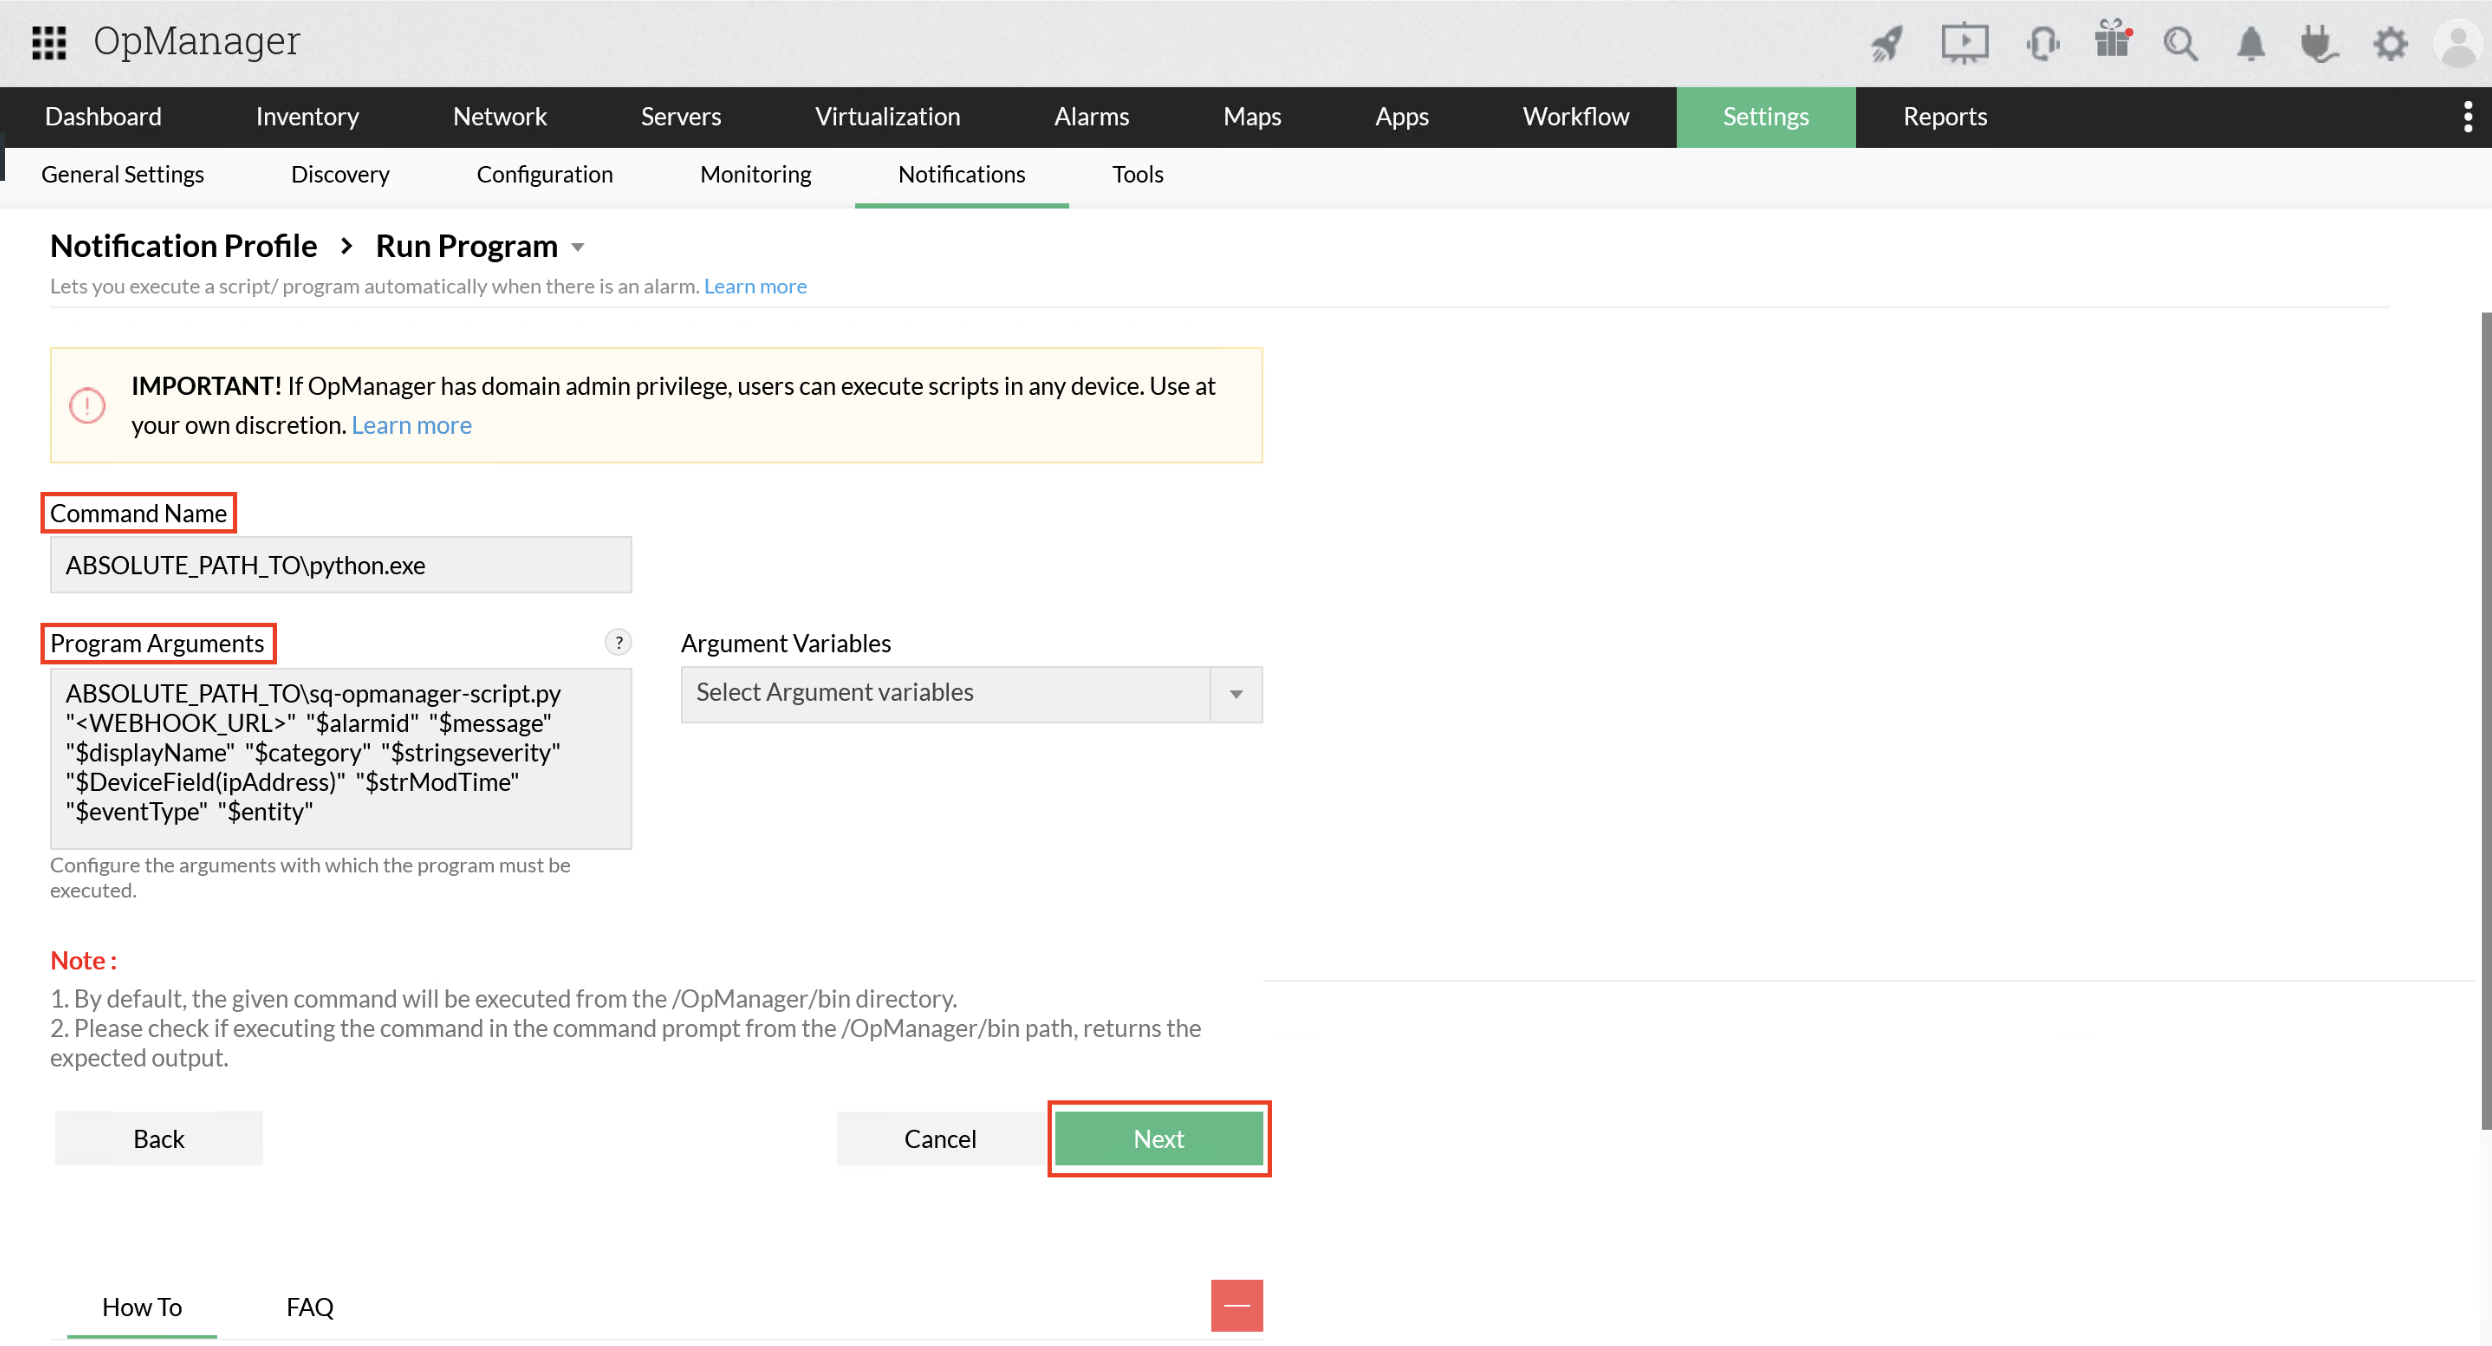Expand the Run Program profile type dropdown
The height and width of the screenshot is (1346, 2492).
[x=578, y=247]
